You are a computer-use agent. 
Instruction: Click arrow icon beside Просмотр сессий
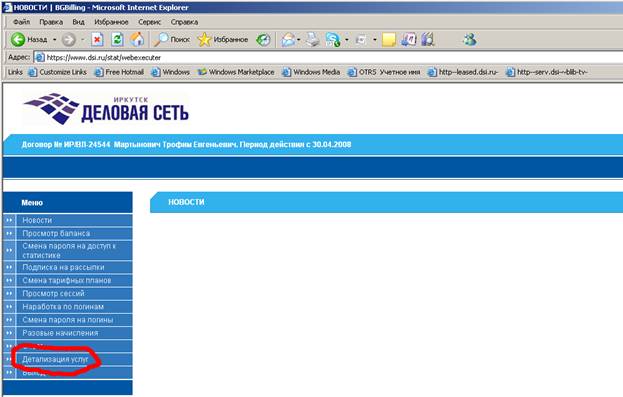[9, 293]
